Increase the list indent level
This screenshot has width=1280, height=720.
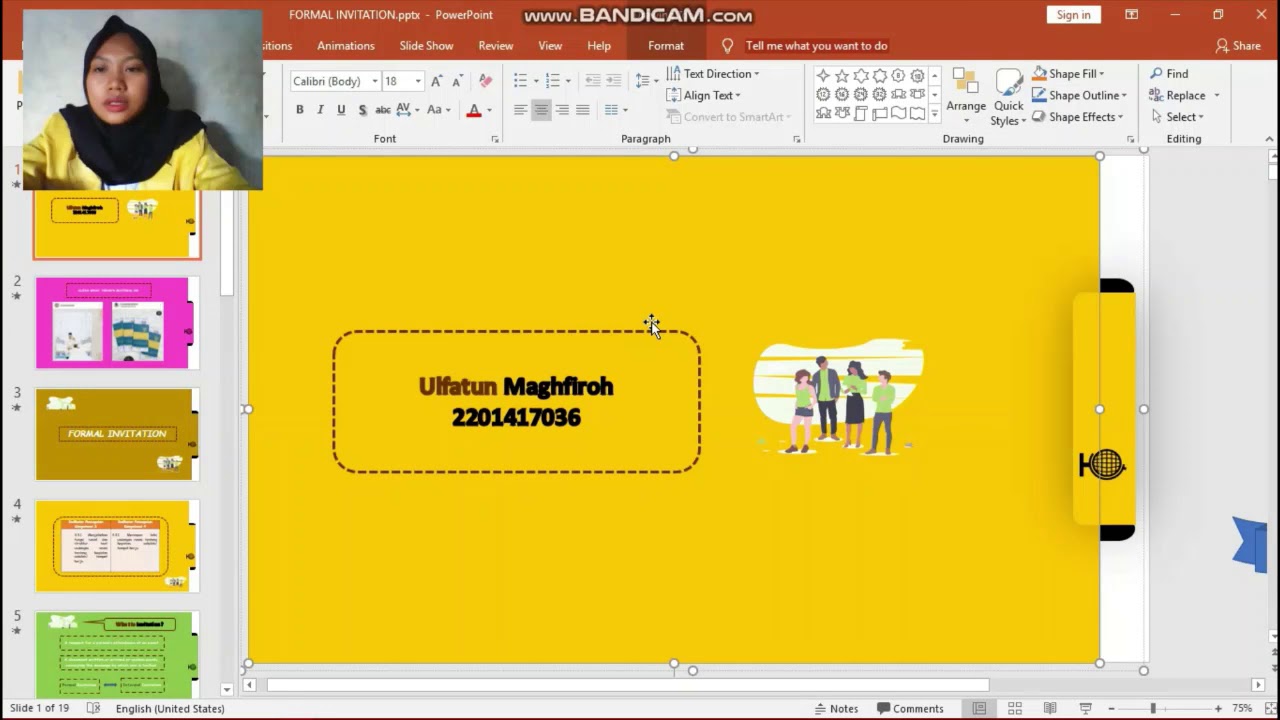tap(614, 81)
